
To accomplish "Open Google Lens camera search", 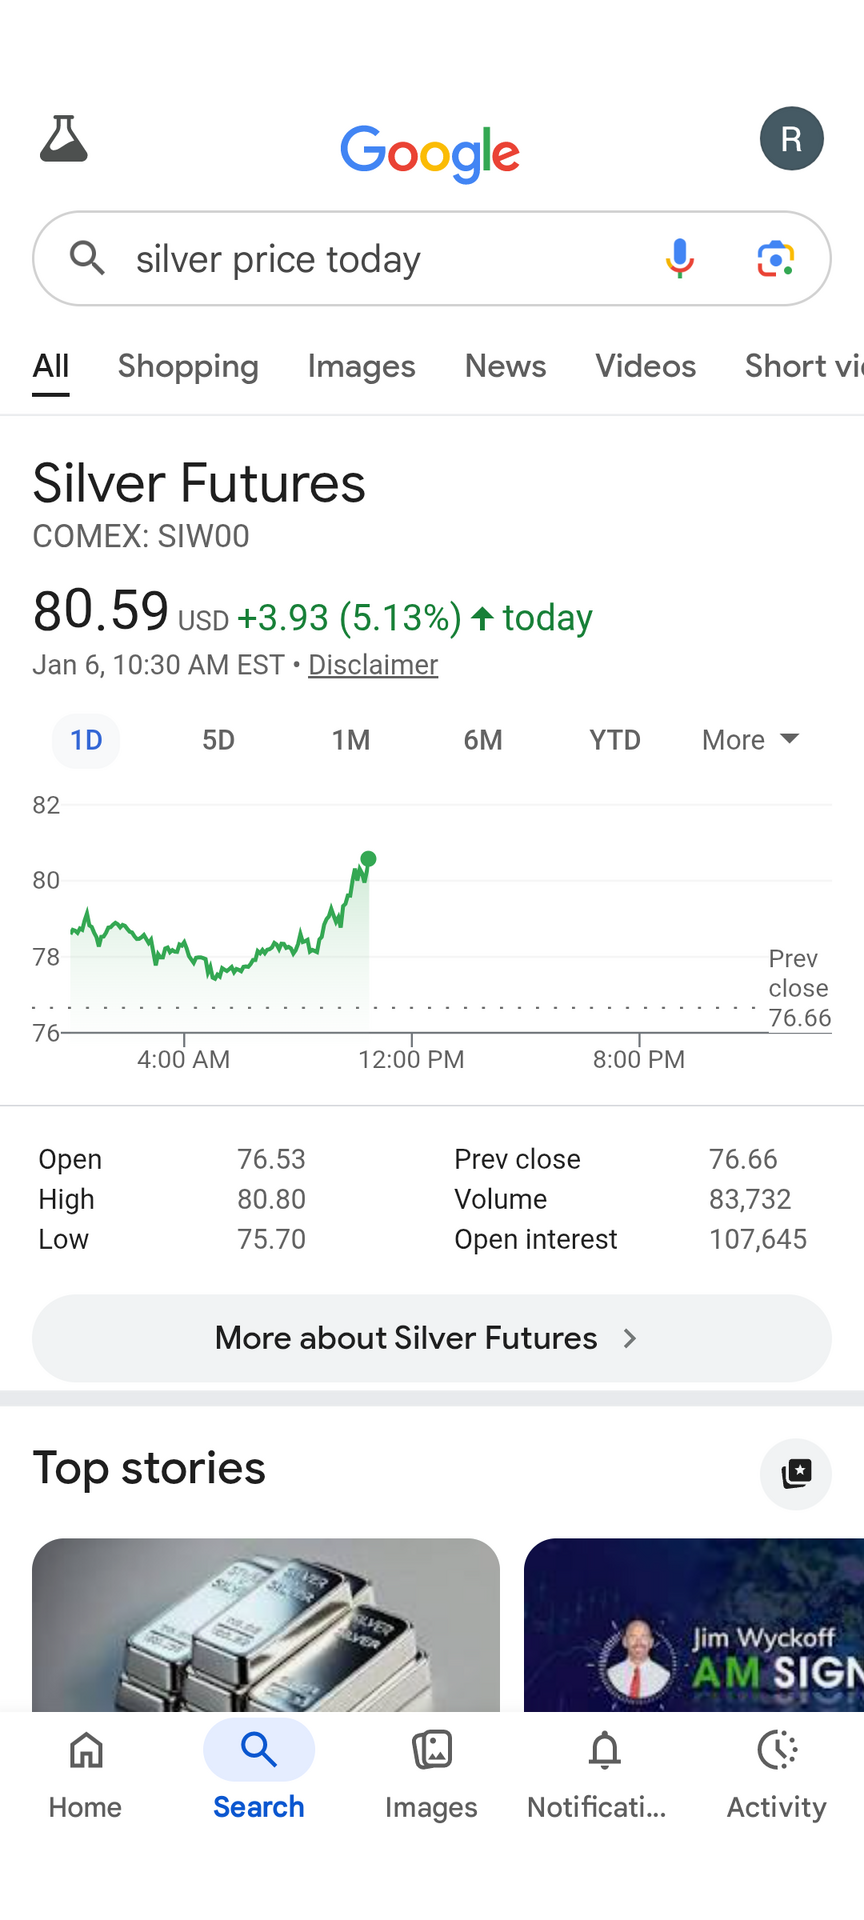I will 775,258.
